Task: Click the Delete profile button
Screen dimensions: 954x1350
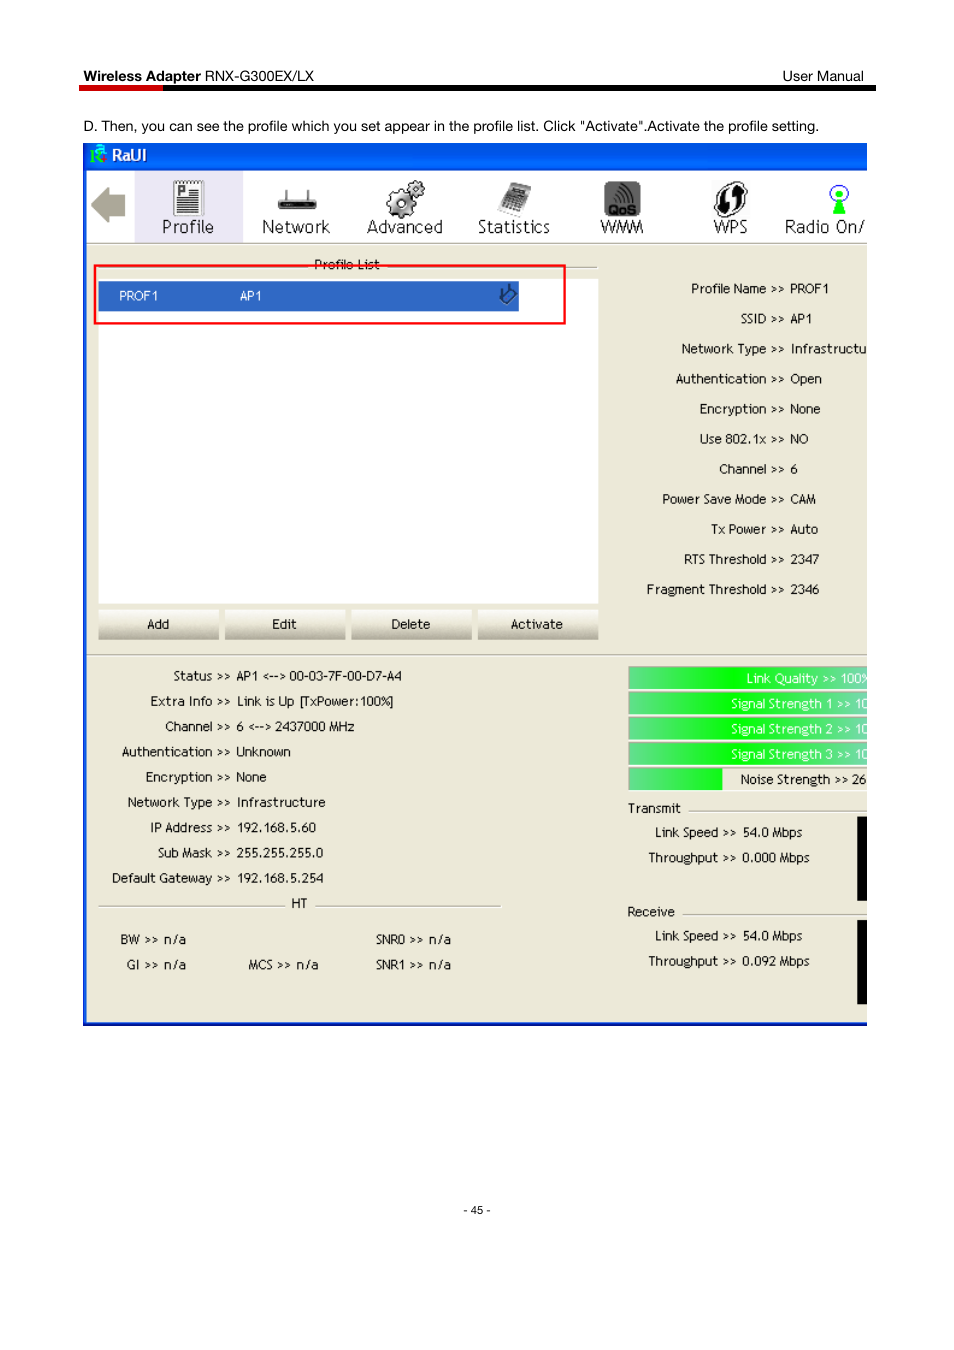Action: pyautogui.click(x=411, y=624)
